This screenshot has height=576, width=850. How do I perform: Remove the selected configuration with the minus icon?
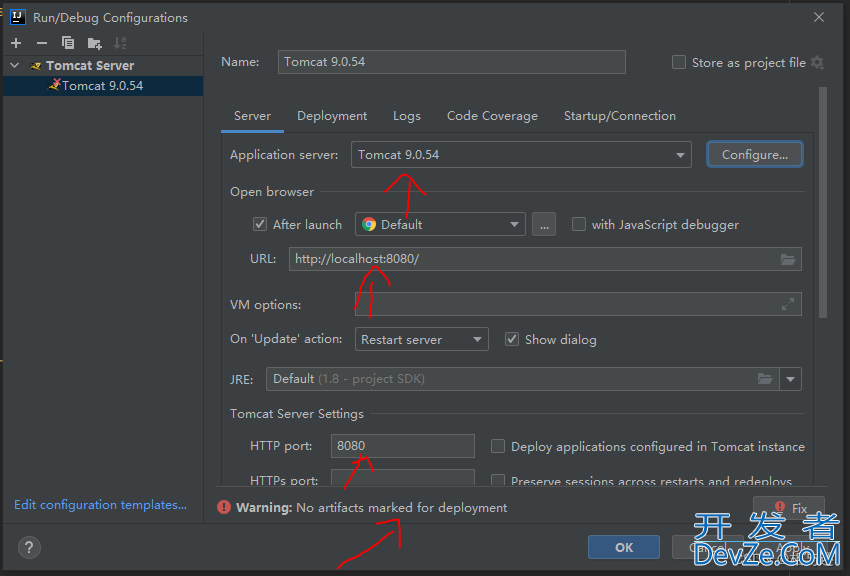pyautogui.click(x=42, y=43)
